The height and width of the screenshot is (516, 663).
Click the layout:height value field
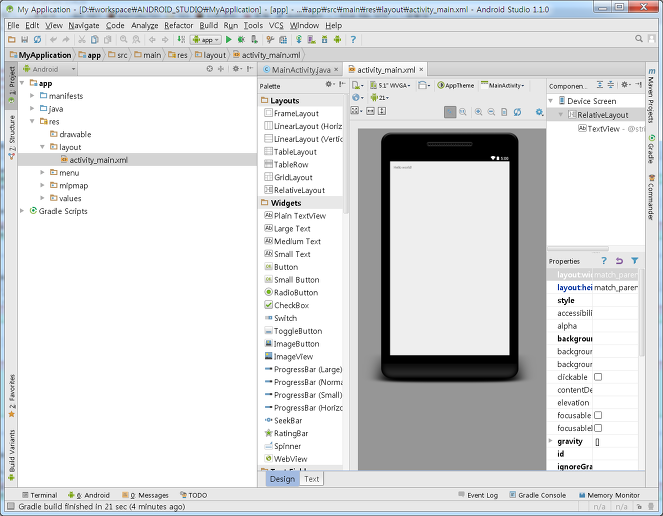[616, 287]
